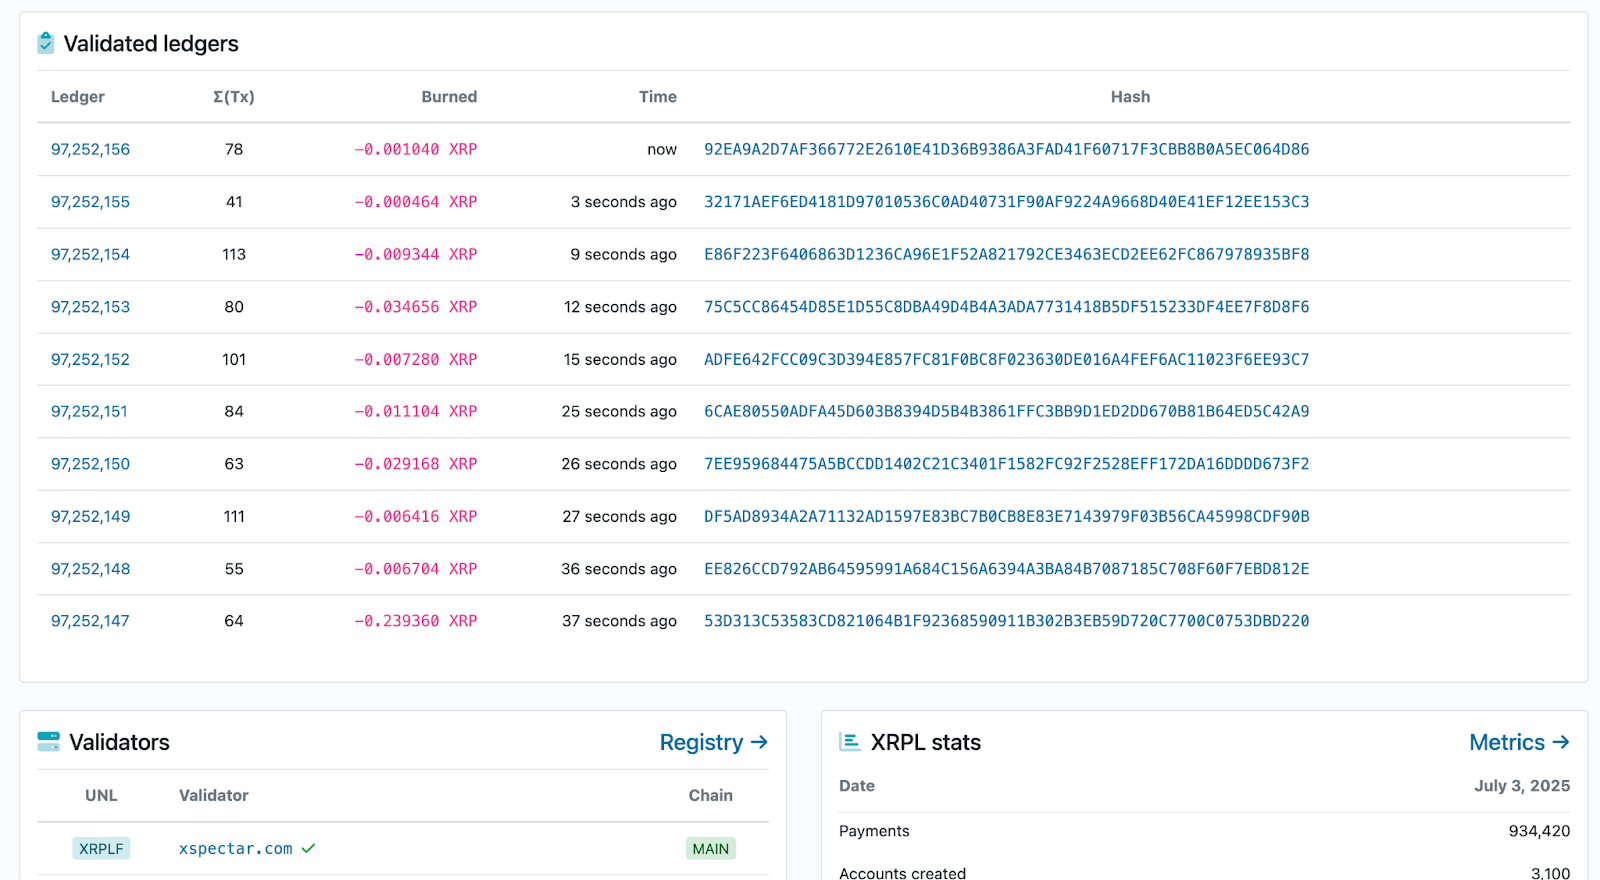Click the XRPLF UNL badge

point(101,848)
